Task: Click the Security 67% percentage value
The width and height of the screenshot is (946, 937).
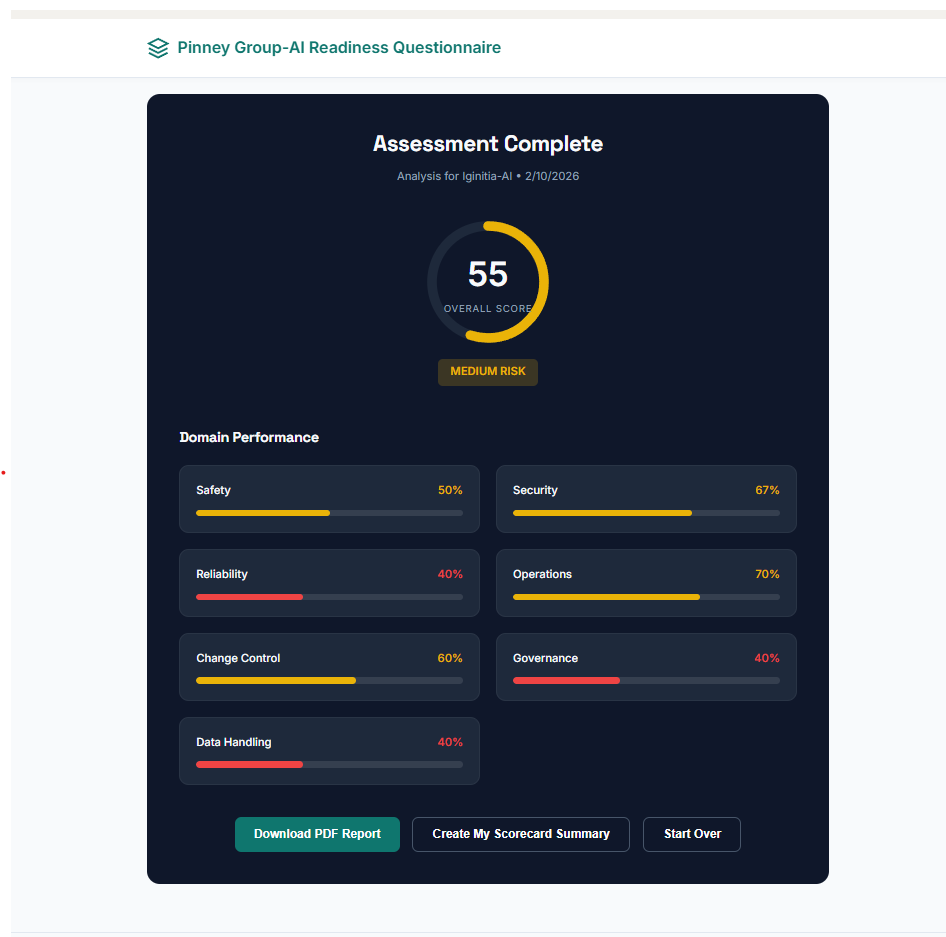Action: pos(767,490)
